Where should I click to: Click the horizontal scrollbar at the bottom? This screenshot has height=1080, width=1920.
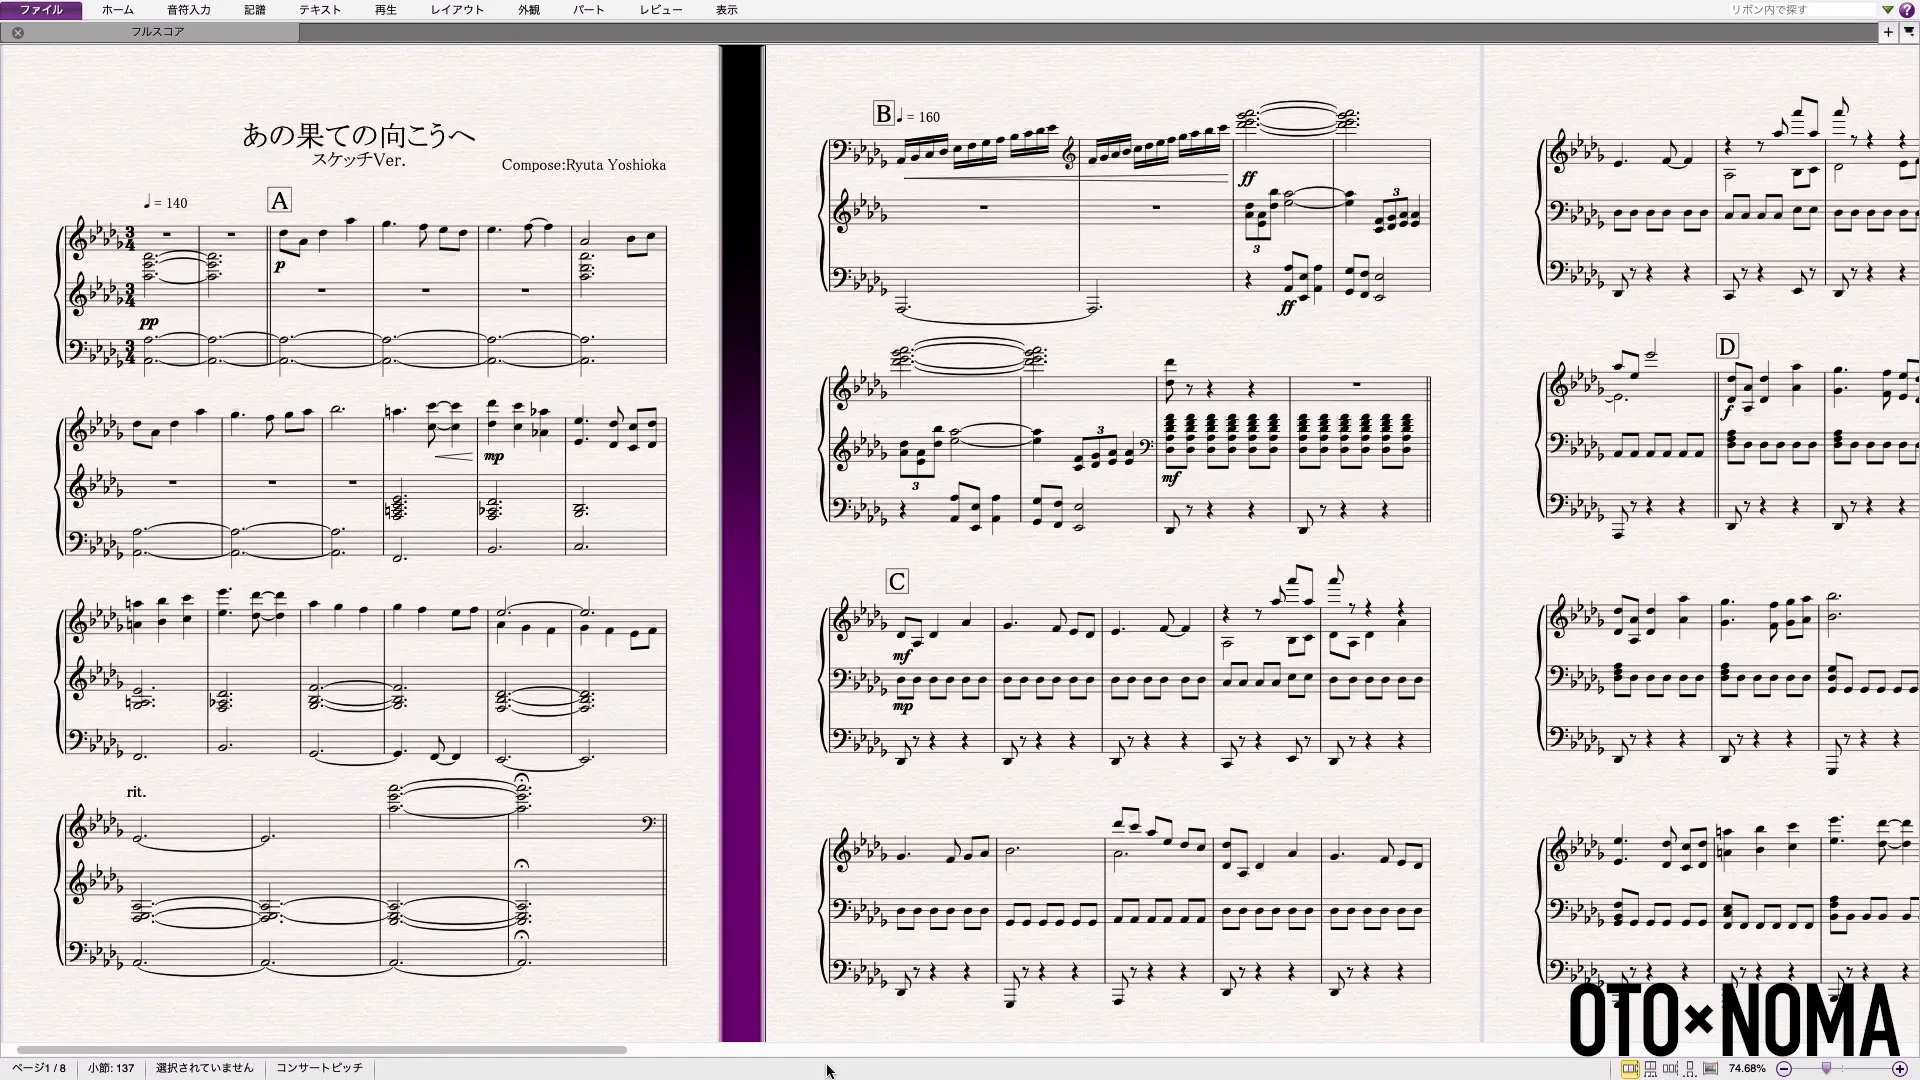tap(320, 1050)
